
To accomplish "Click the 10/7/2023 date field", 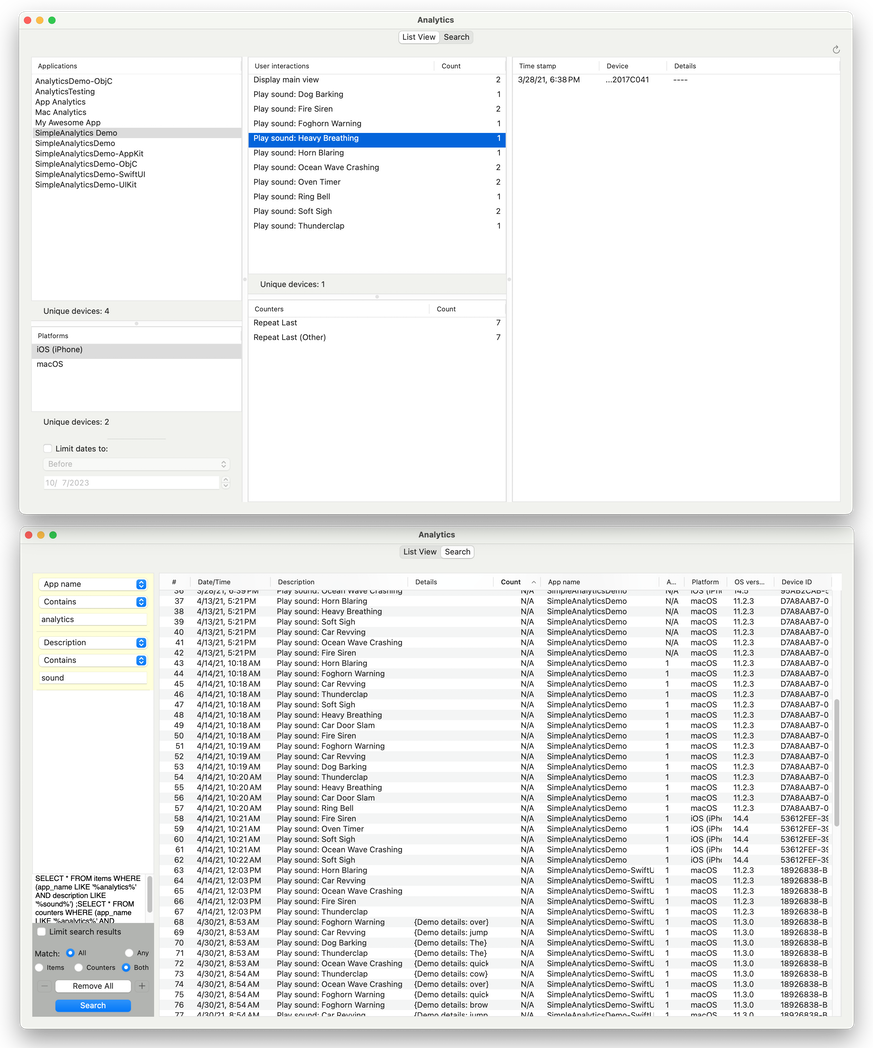I will 132,483.
